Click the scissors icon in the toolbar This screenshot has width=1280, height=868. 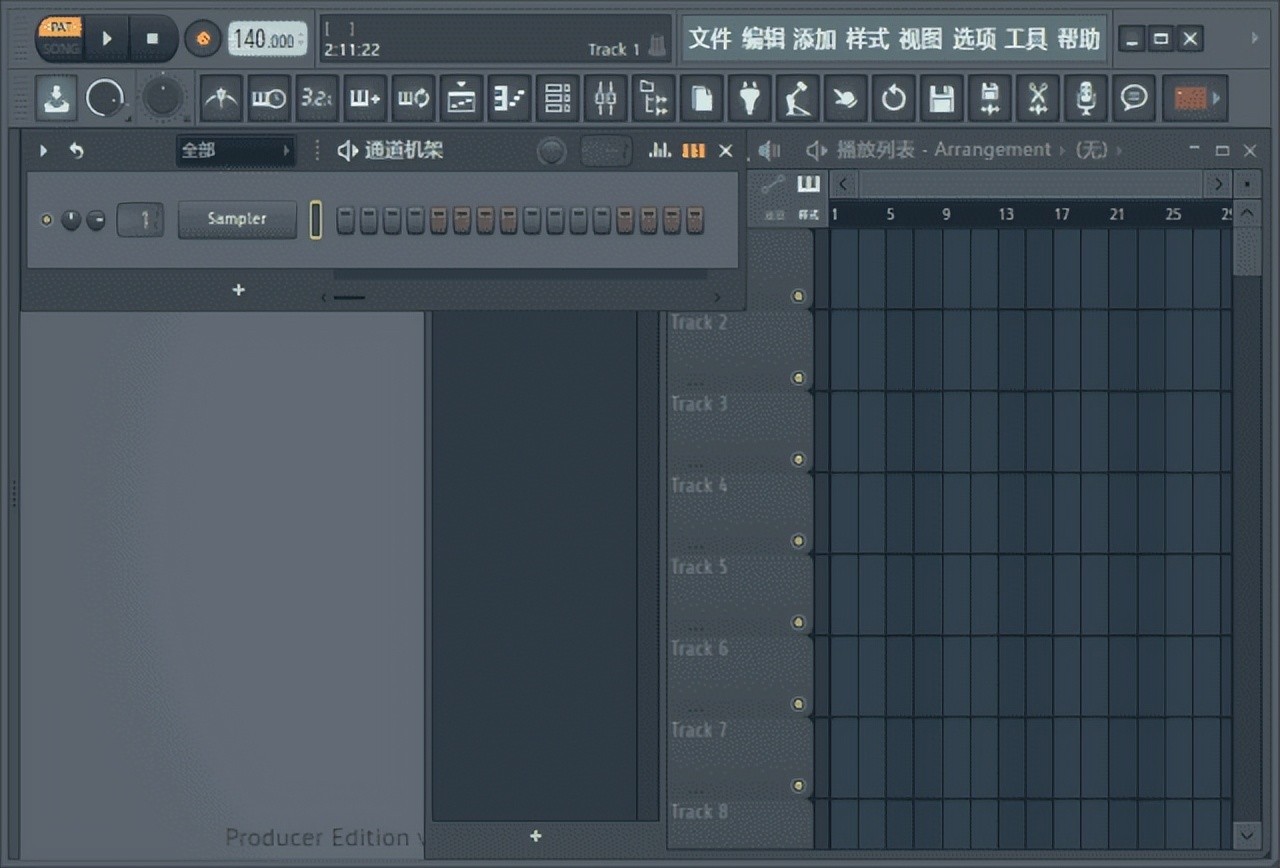(1038, 98)
